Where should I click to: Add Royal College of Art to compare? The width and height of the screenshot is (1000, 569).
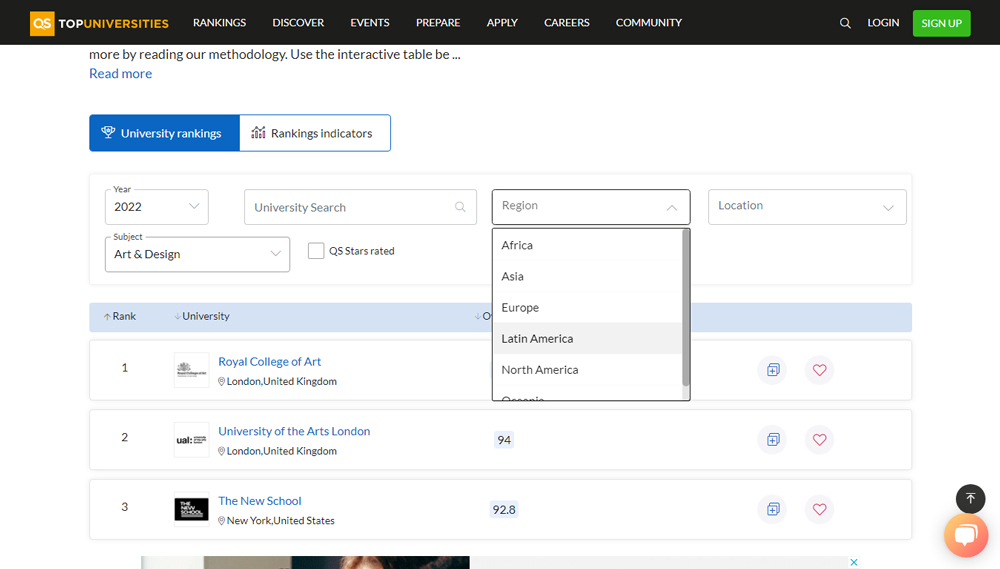point(773,370)
